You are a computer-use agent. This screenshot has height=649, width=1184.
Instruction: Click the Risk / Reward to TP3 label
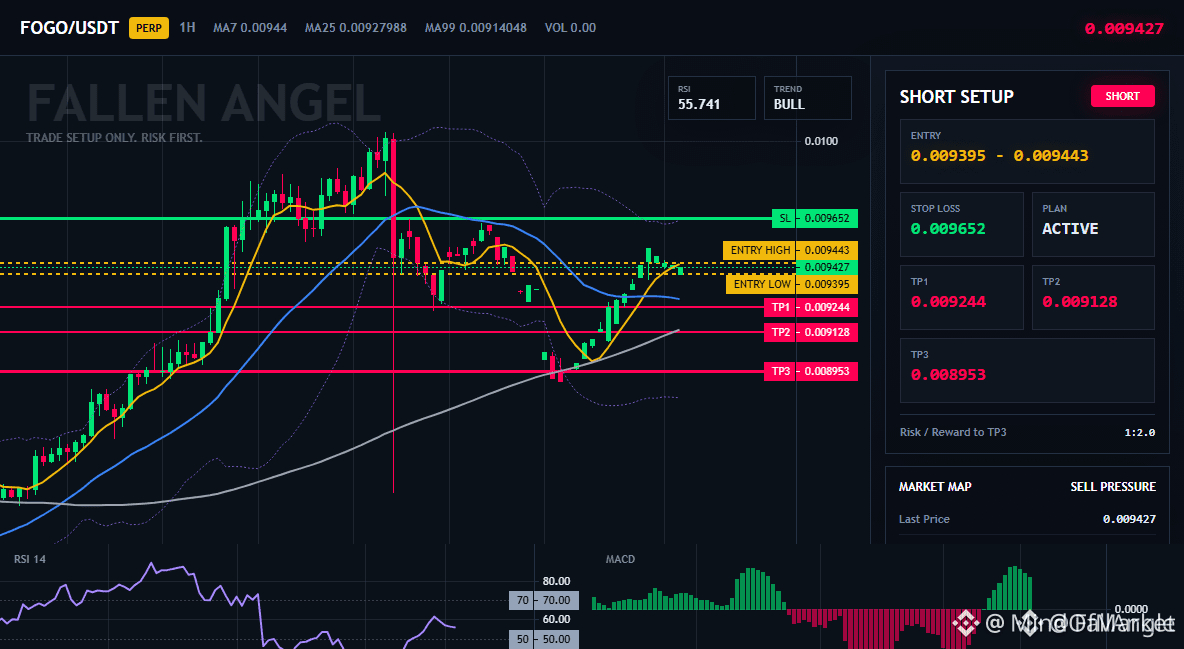coord(953,432)
